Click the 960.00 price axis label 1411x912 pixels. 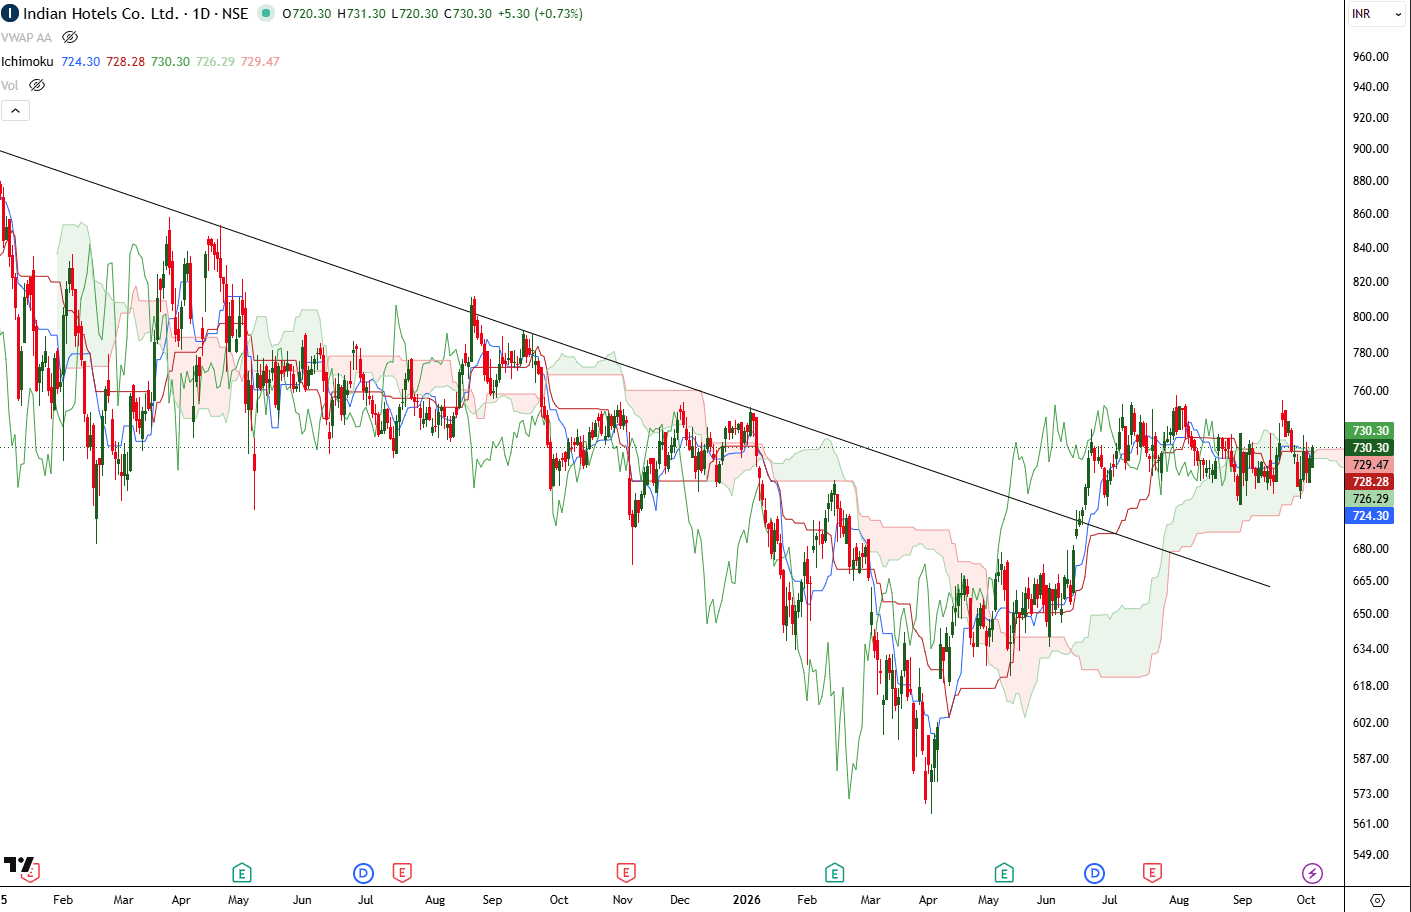pyautogui.click(x=1370, y=57)
